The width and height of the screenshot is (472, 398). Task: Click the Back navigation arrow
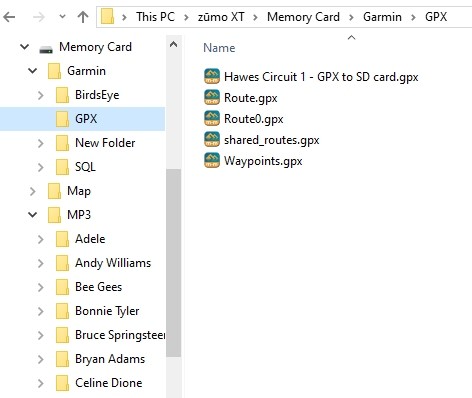pos(9,17)
